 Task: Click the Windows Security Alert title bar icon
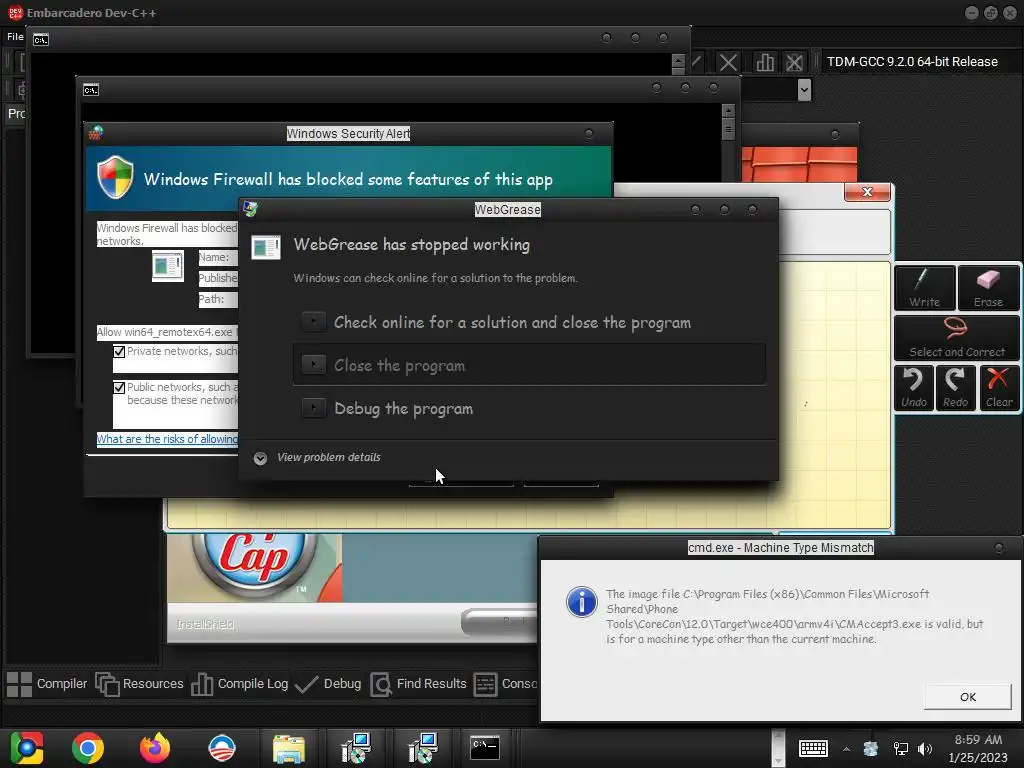(96, 133)
